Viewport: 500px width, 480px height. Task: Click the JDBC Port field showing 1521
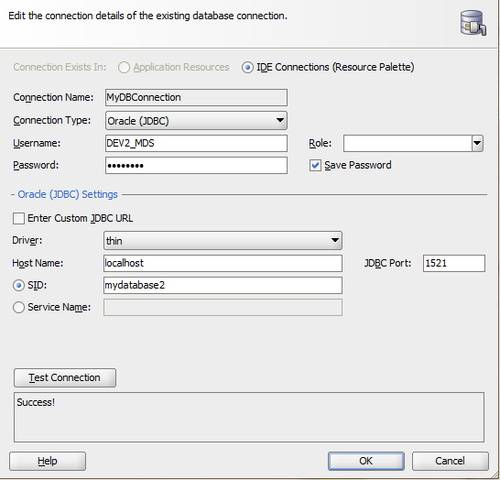pyautogui.click(x=454, y=263)
